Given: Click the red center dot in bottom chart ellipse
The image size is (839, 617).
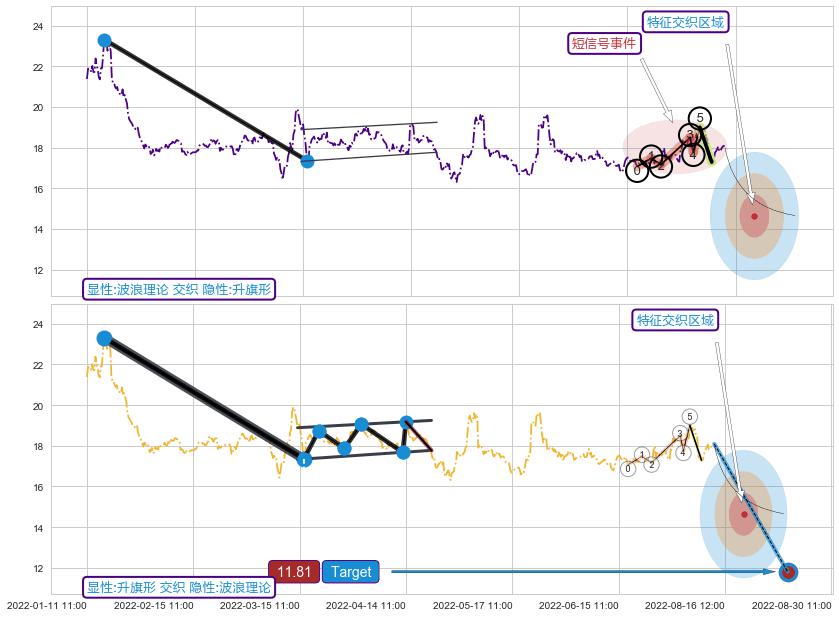Looking at the screenshot, I should (744, 514).
